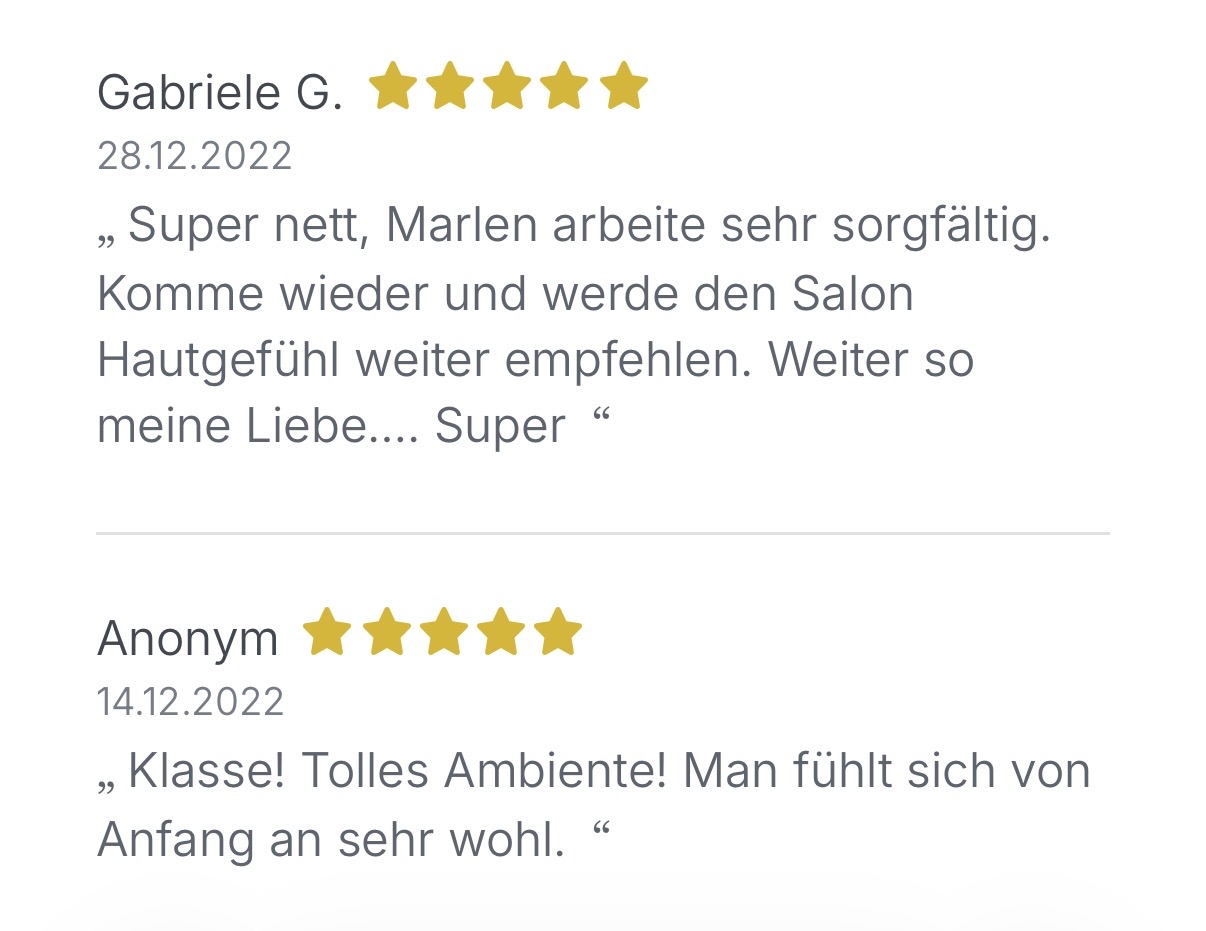Click the second star in Gabriele G.'s rating

tap(450, 86)
